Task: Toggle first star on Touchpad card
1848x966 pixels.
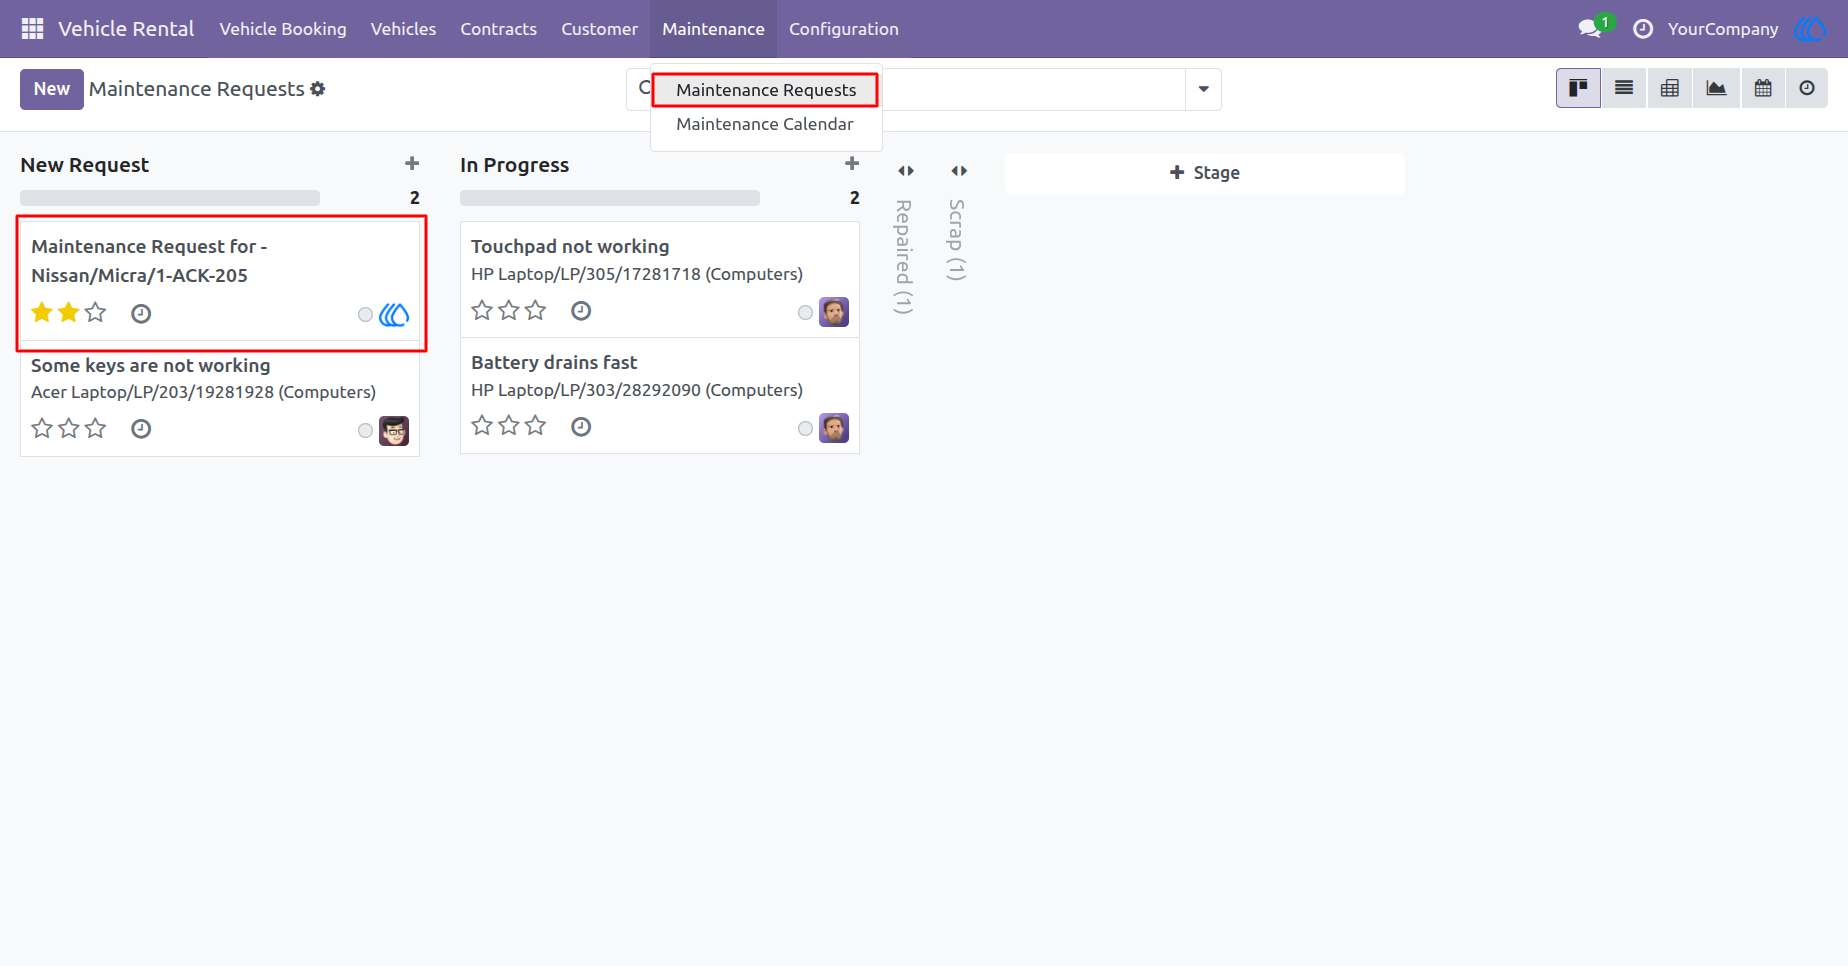Action: 482,311
